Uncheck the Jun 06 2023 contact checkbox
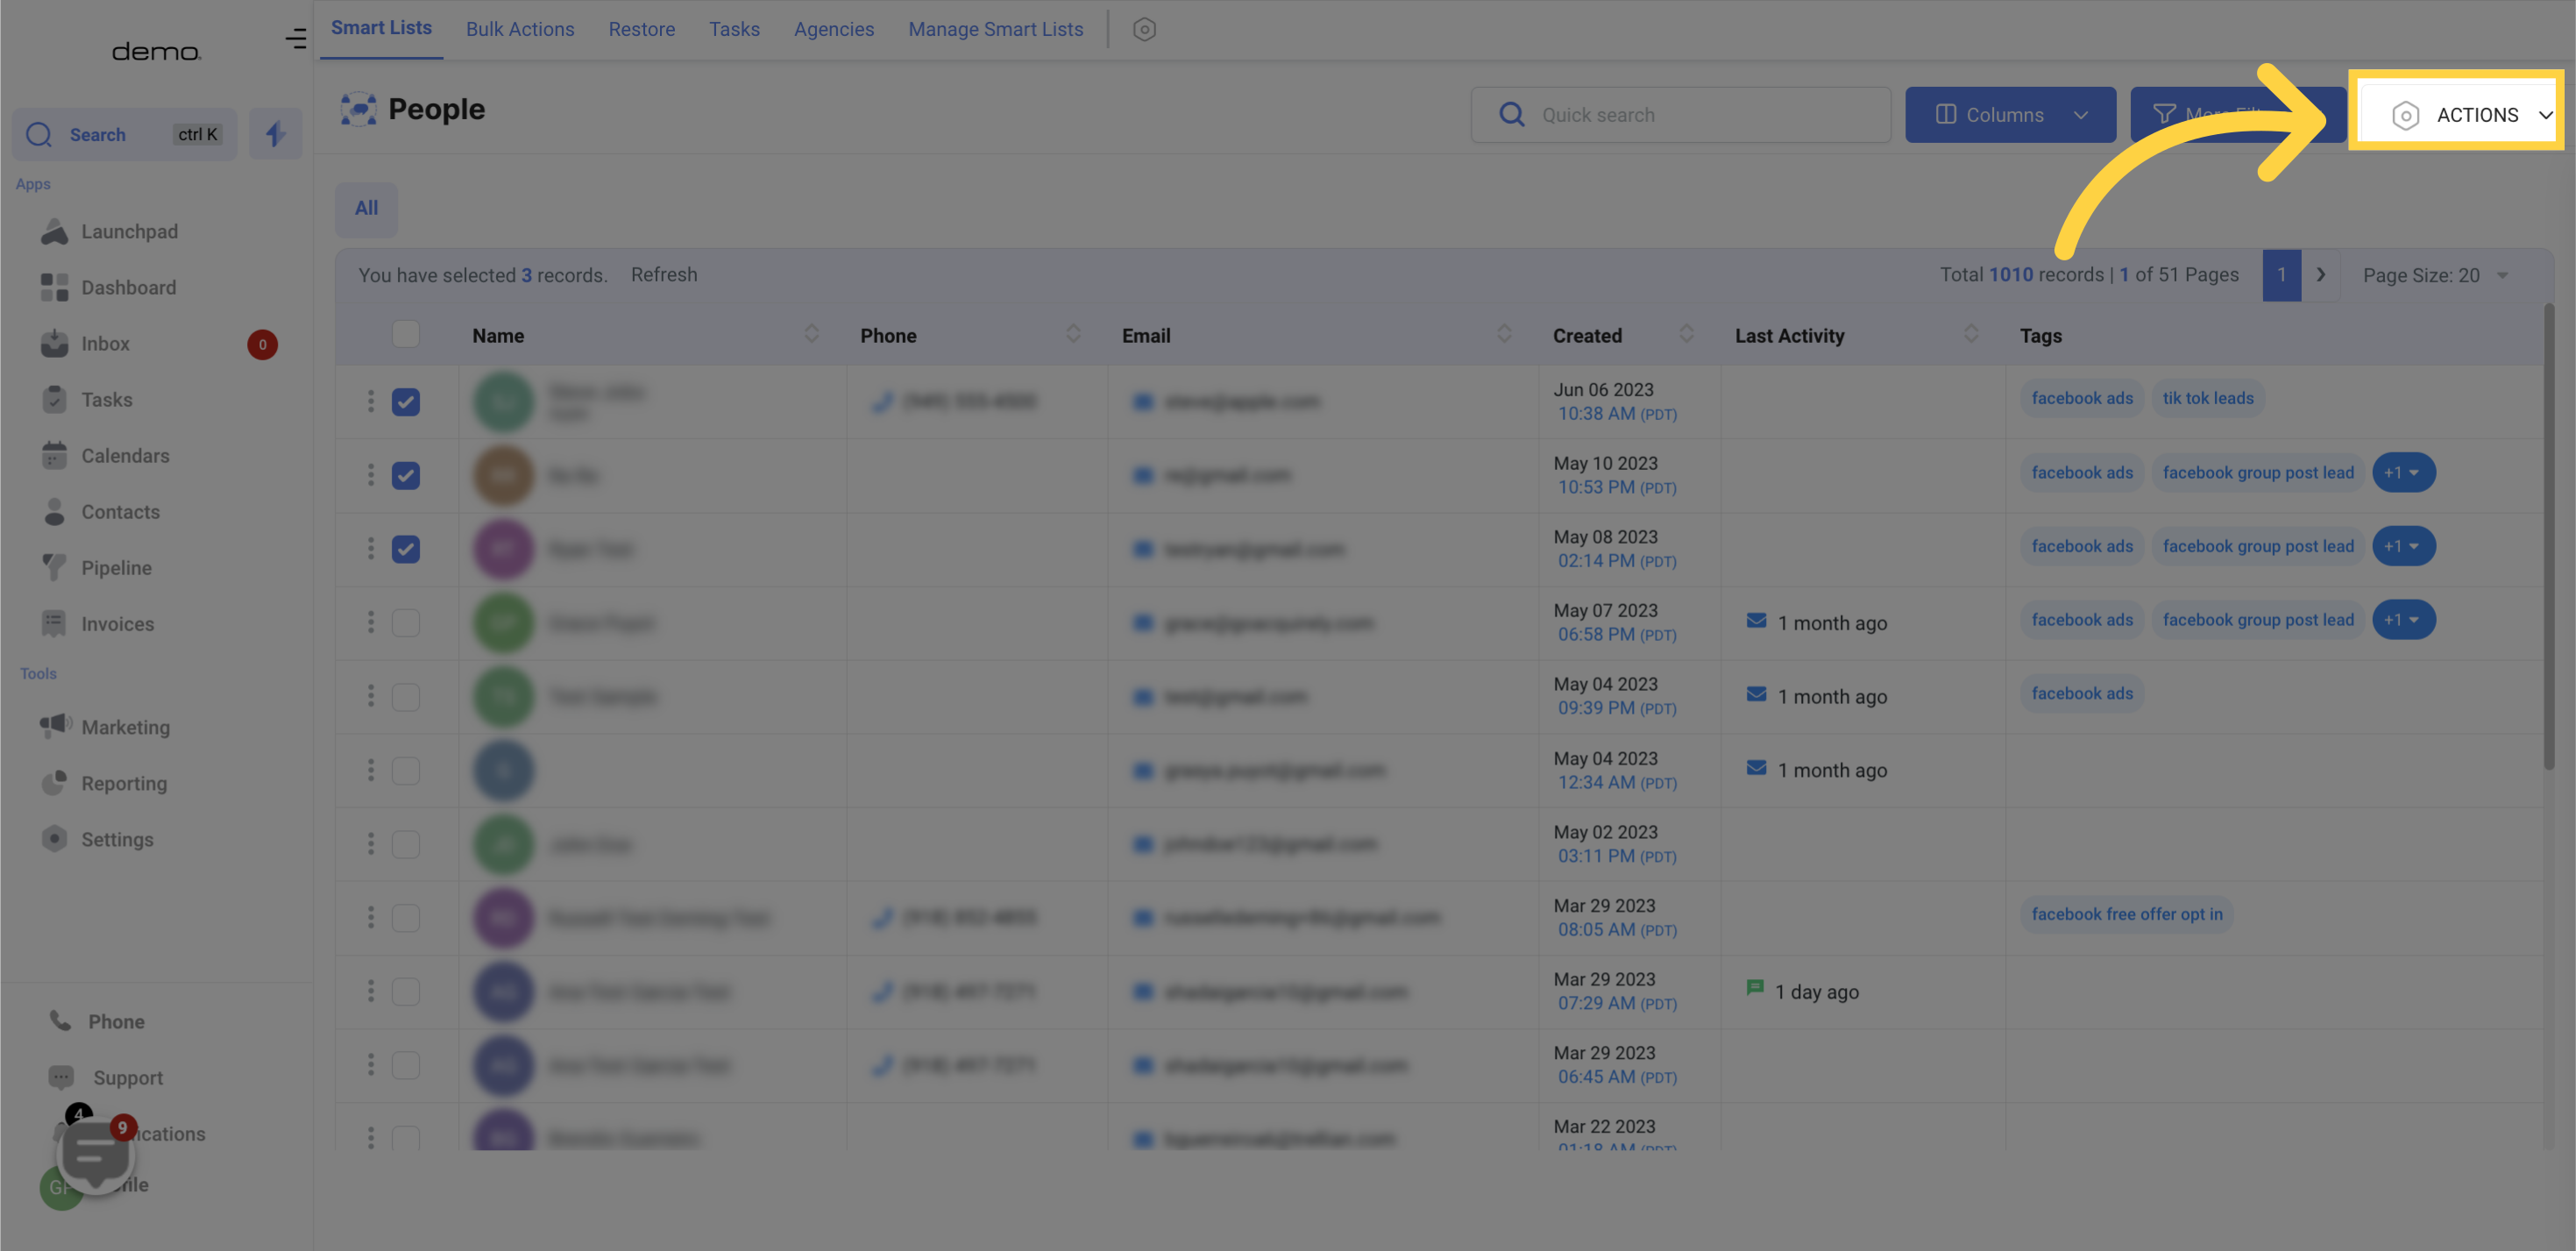Image resolution: width=2576 pixels, height=1251 pixels. click(405, 401)
